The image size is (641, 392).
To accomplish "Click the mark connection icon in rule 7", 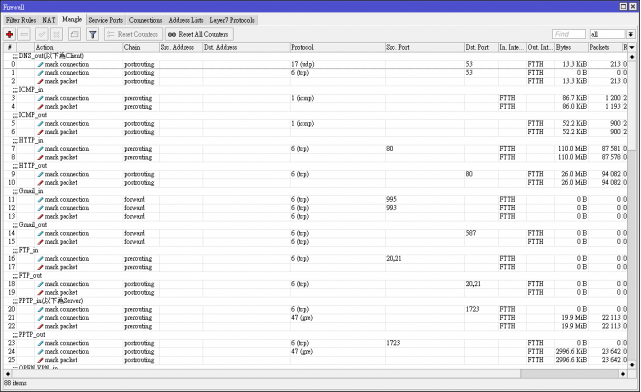I will [40, 149].
